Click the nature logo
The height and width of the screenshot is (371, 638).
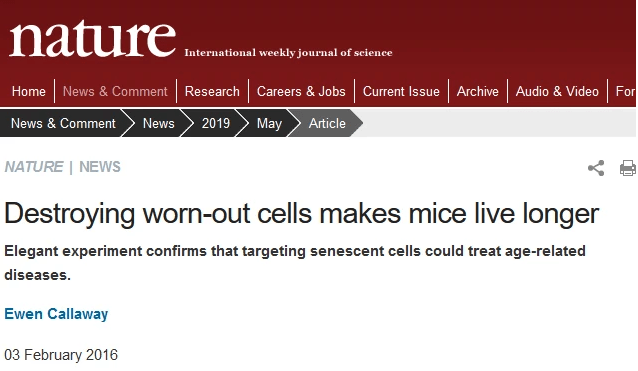(92, 39)
